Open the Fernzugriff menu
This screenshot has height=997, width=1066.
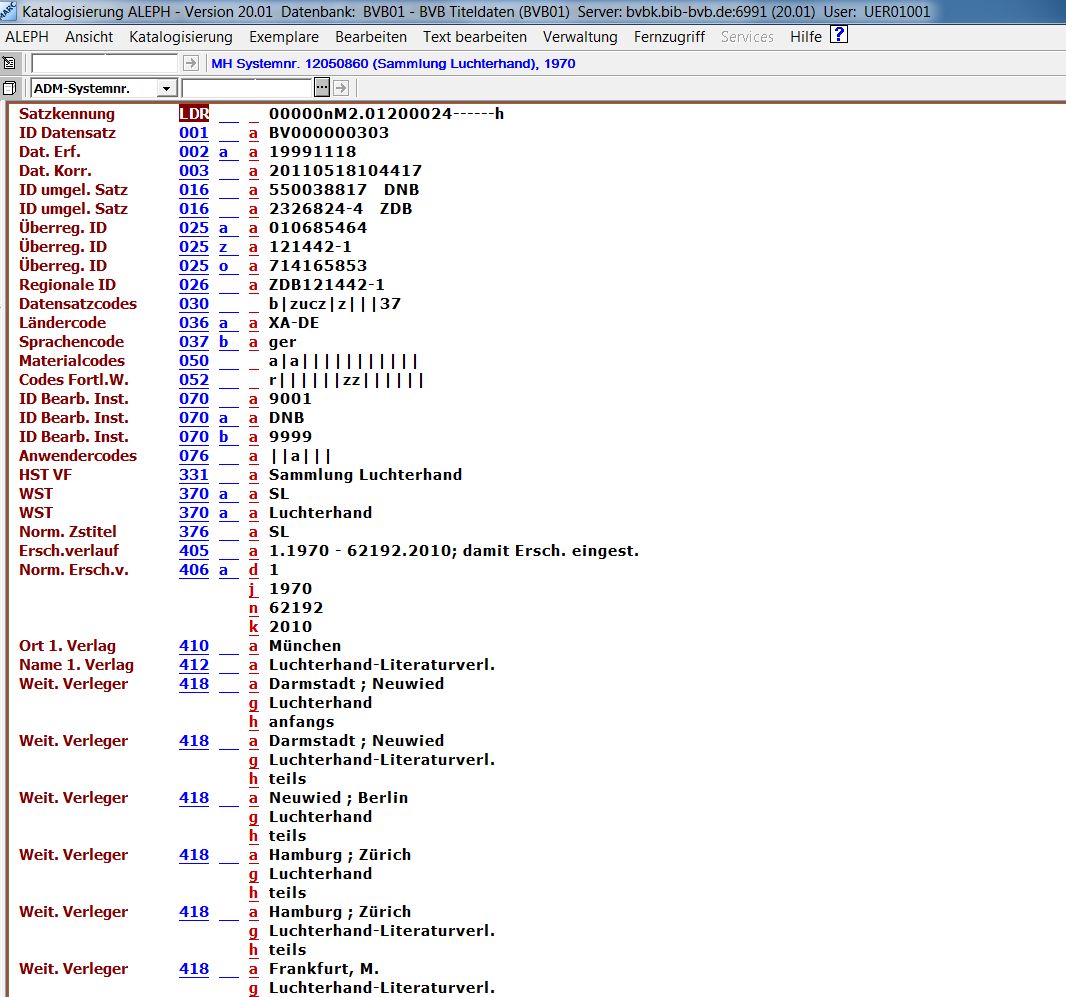669,37
